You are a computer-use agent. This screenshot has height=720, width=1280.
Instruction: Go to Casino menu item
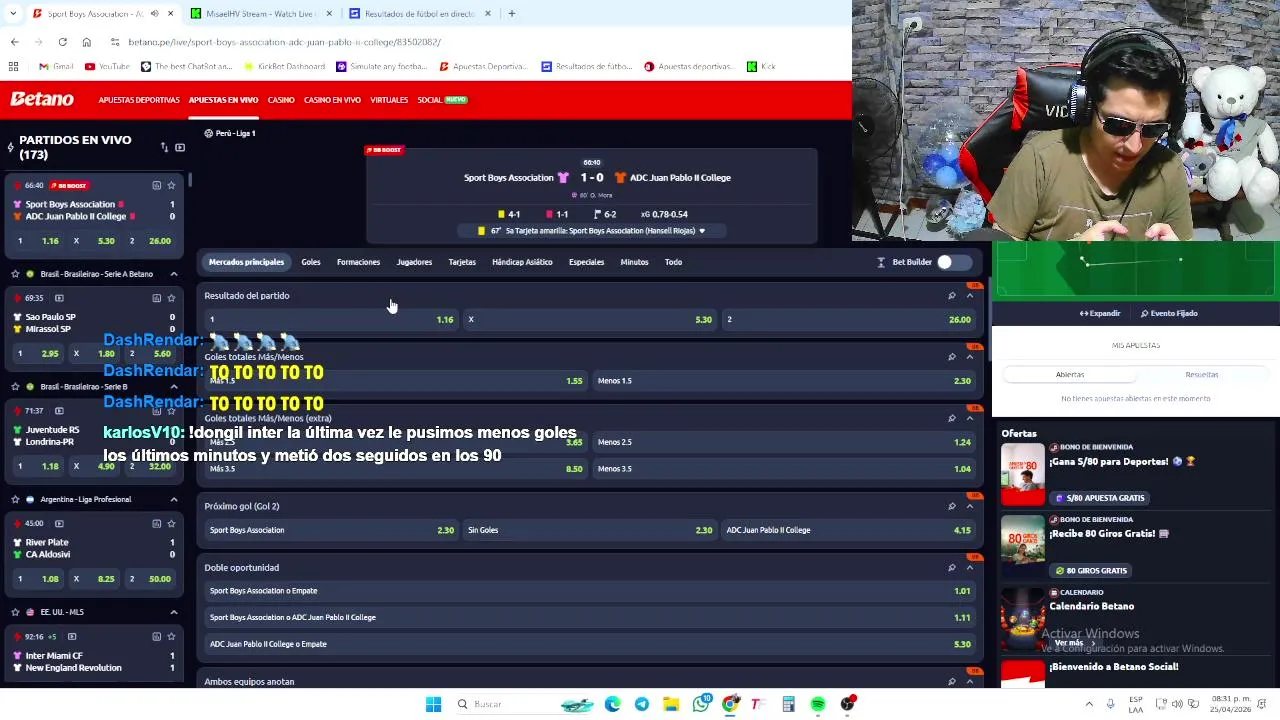(x=281, y=100)
